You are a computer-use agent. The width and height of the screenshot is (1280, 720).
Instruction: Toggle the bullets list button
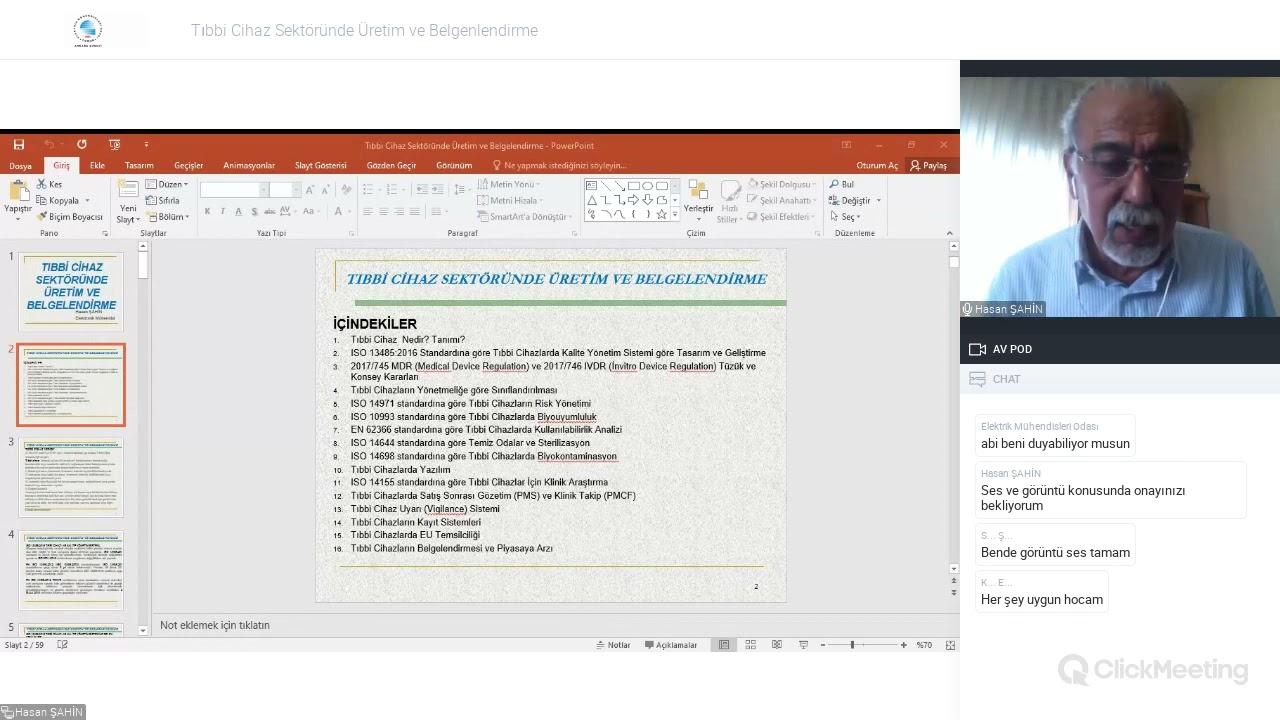[367, 189]
